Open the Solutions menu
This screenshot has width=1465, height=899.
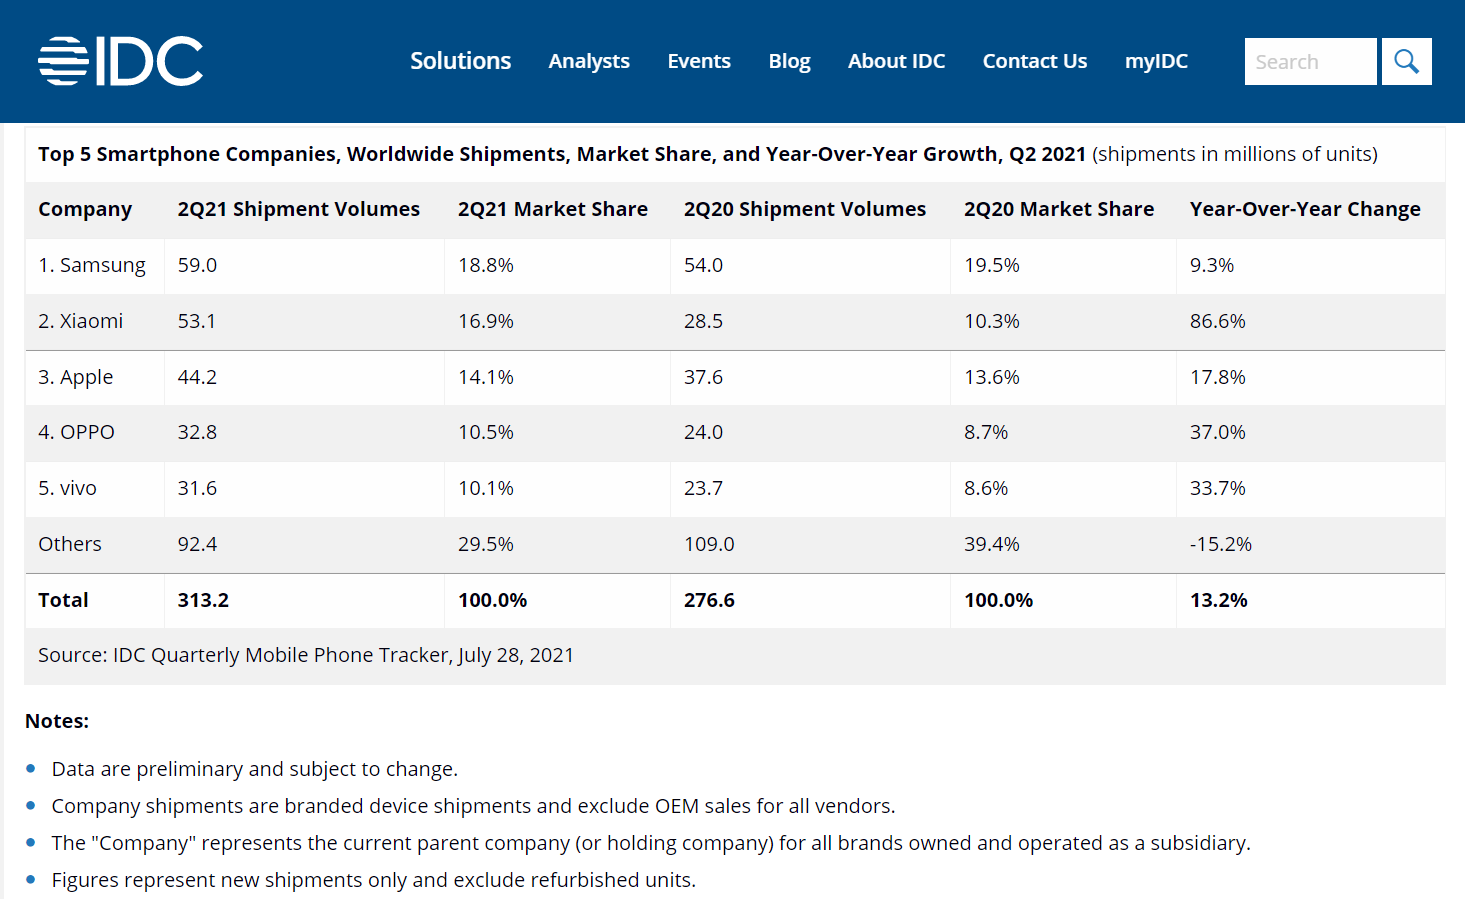460,61
